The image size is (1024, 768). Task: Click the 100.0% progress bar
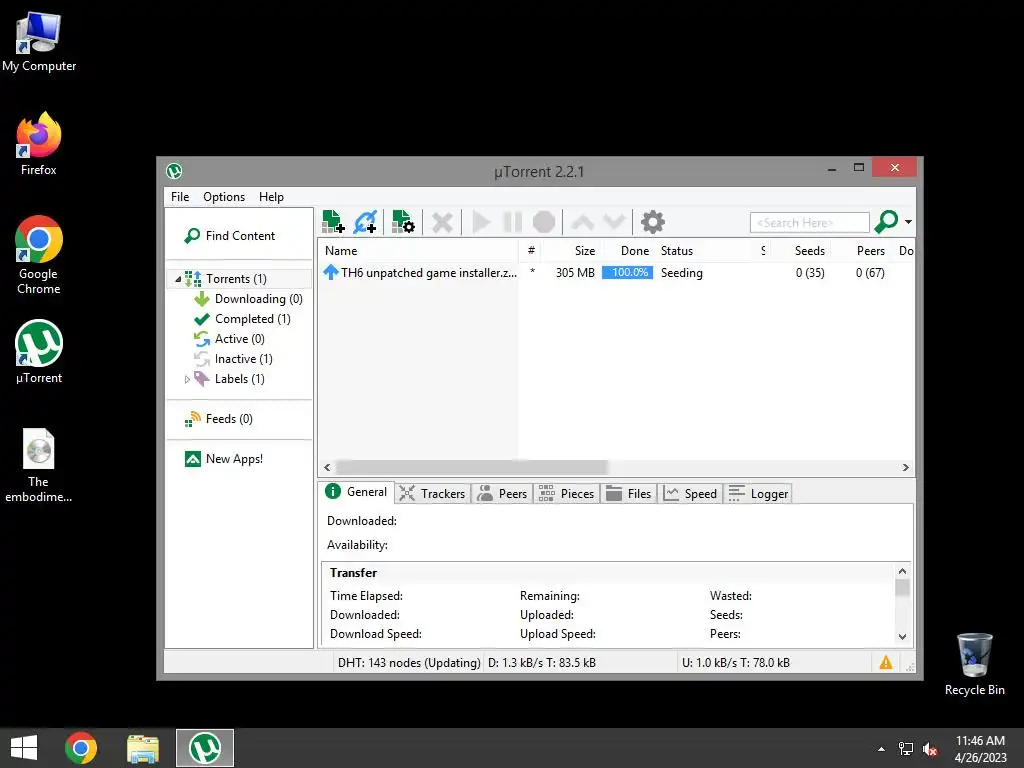627,273
